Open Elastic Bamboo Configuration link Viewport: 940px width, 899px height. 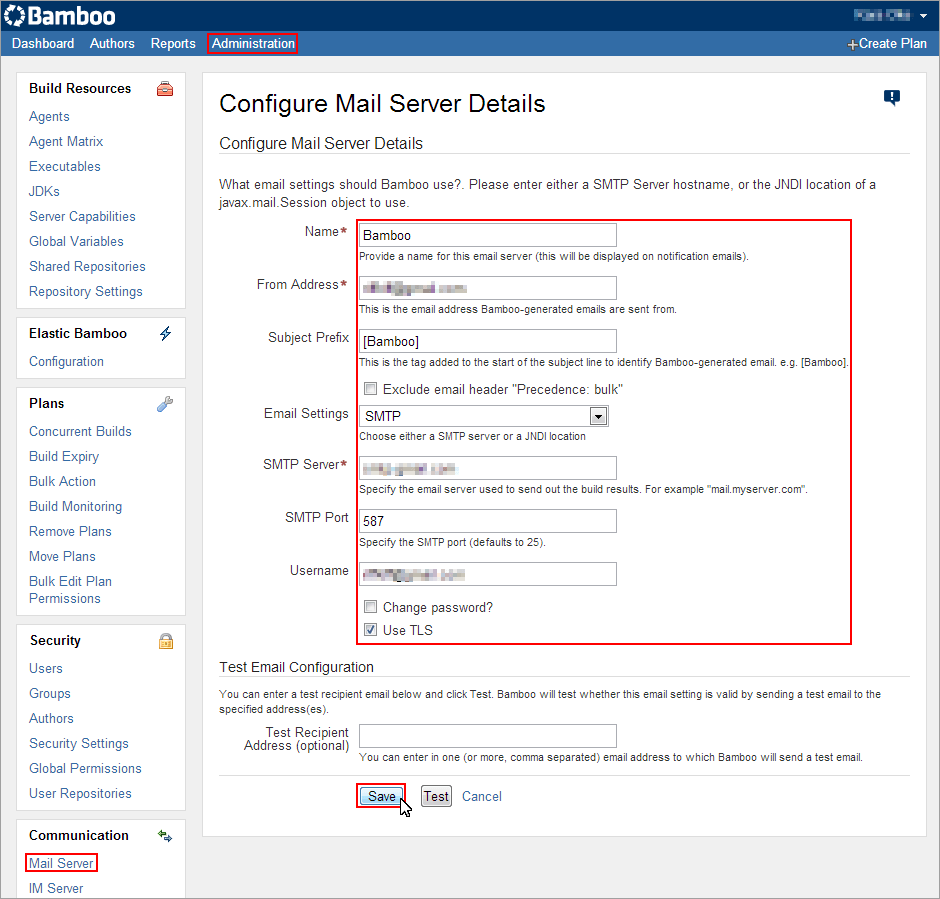pyautogui.click(x=67, y=361)
